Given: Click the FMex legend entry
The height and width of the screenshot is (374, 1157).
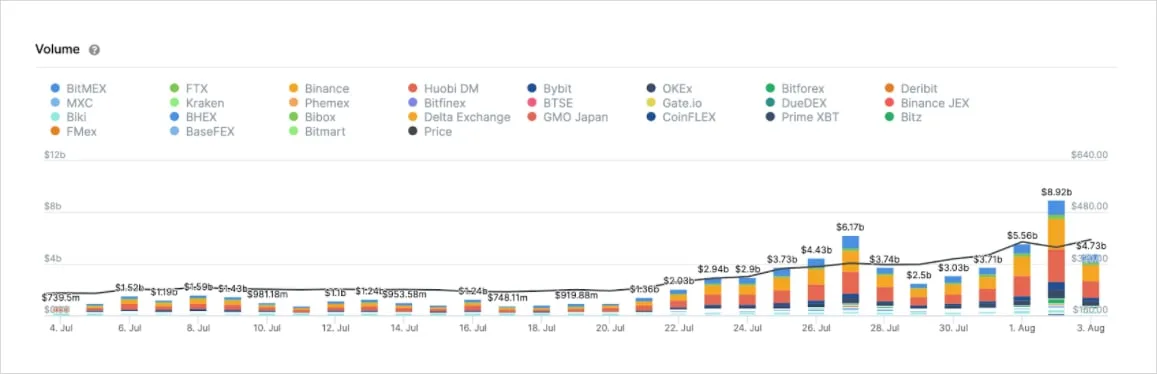Looking at the screenshot, I should [x=73, y=131].
